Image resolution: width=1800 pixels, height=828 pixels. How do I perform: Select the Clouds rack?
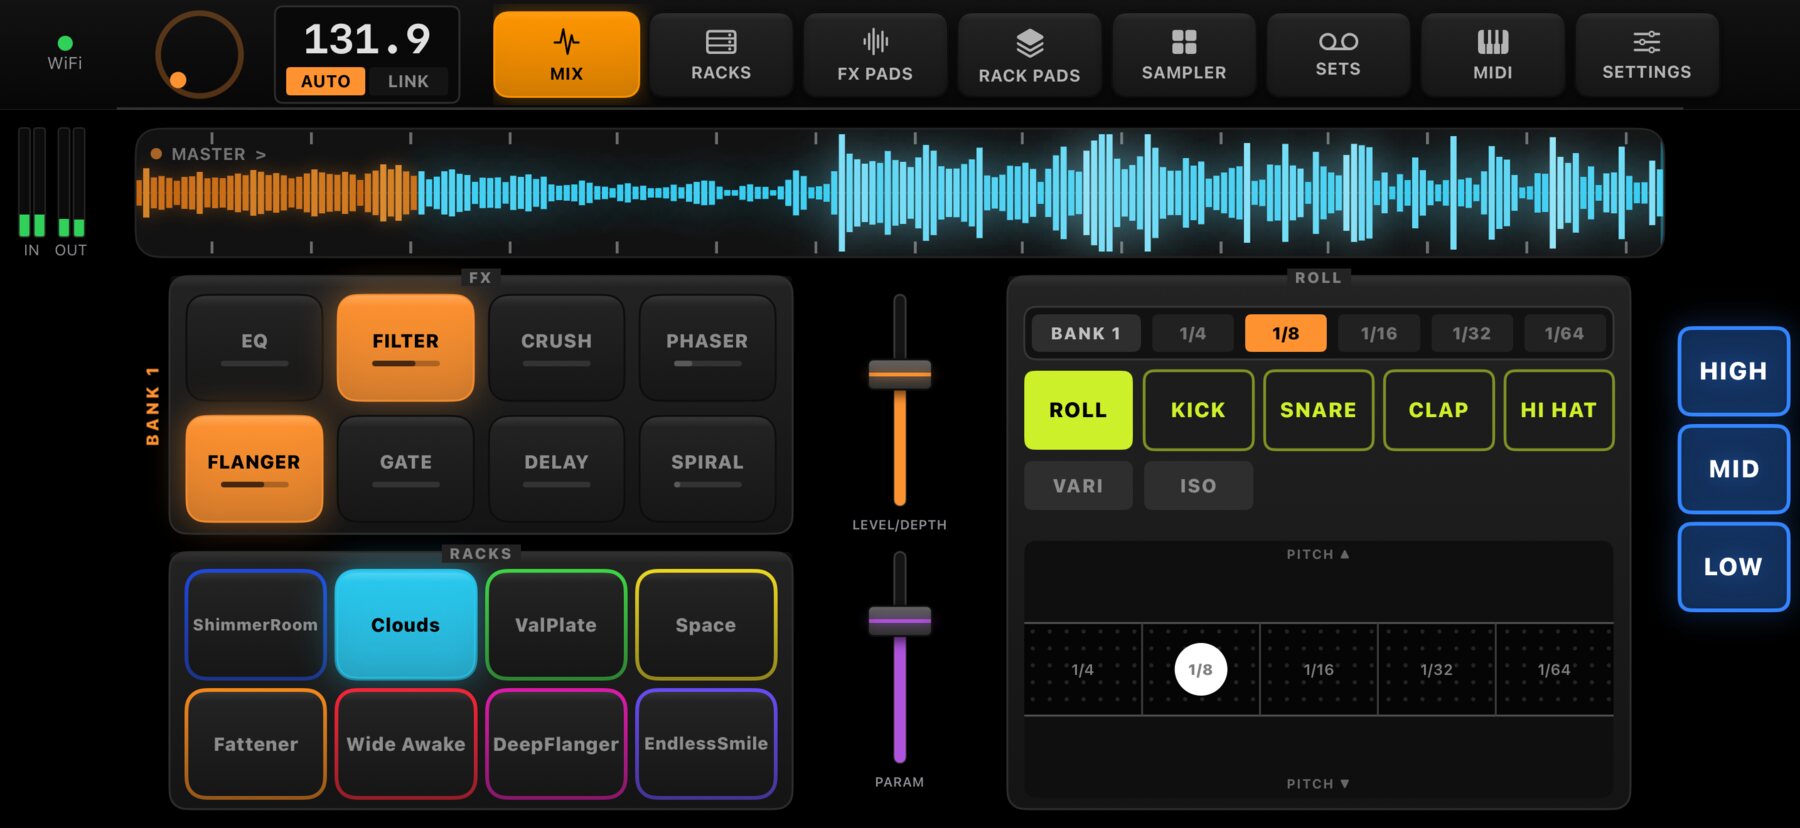click(405, 625)
